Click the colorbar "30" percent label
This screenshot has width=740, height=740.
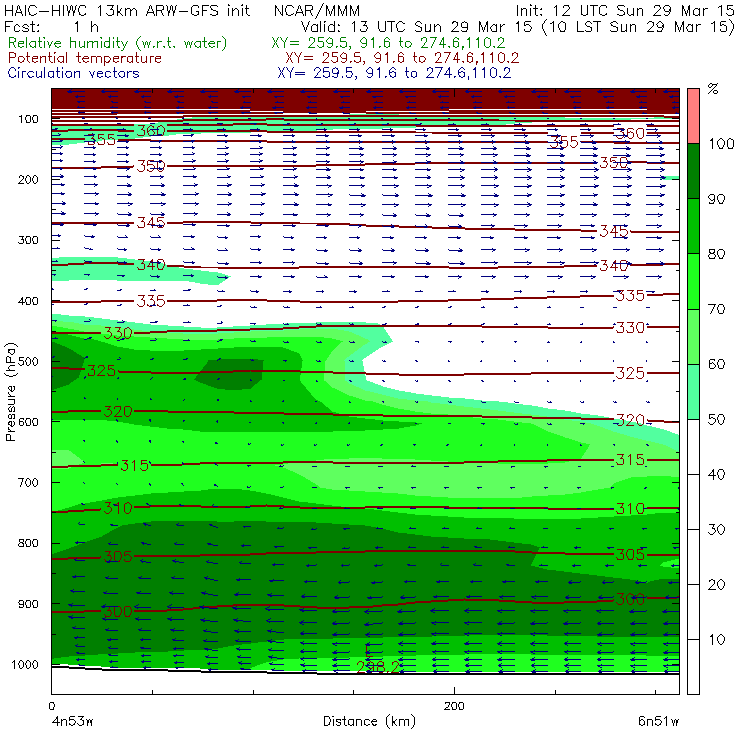point(716,530)
